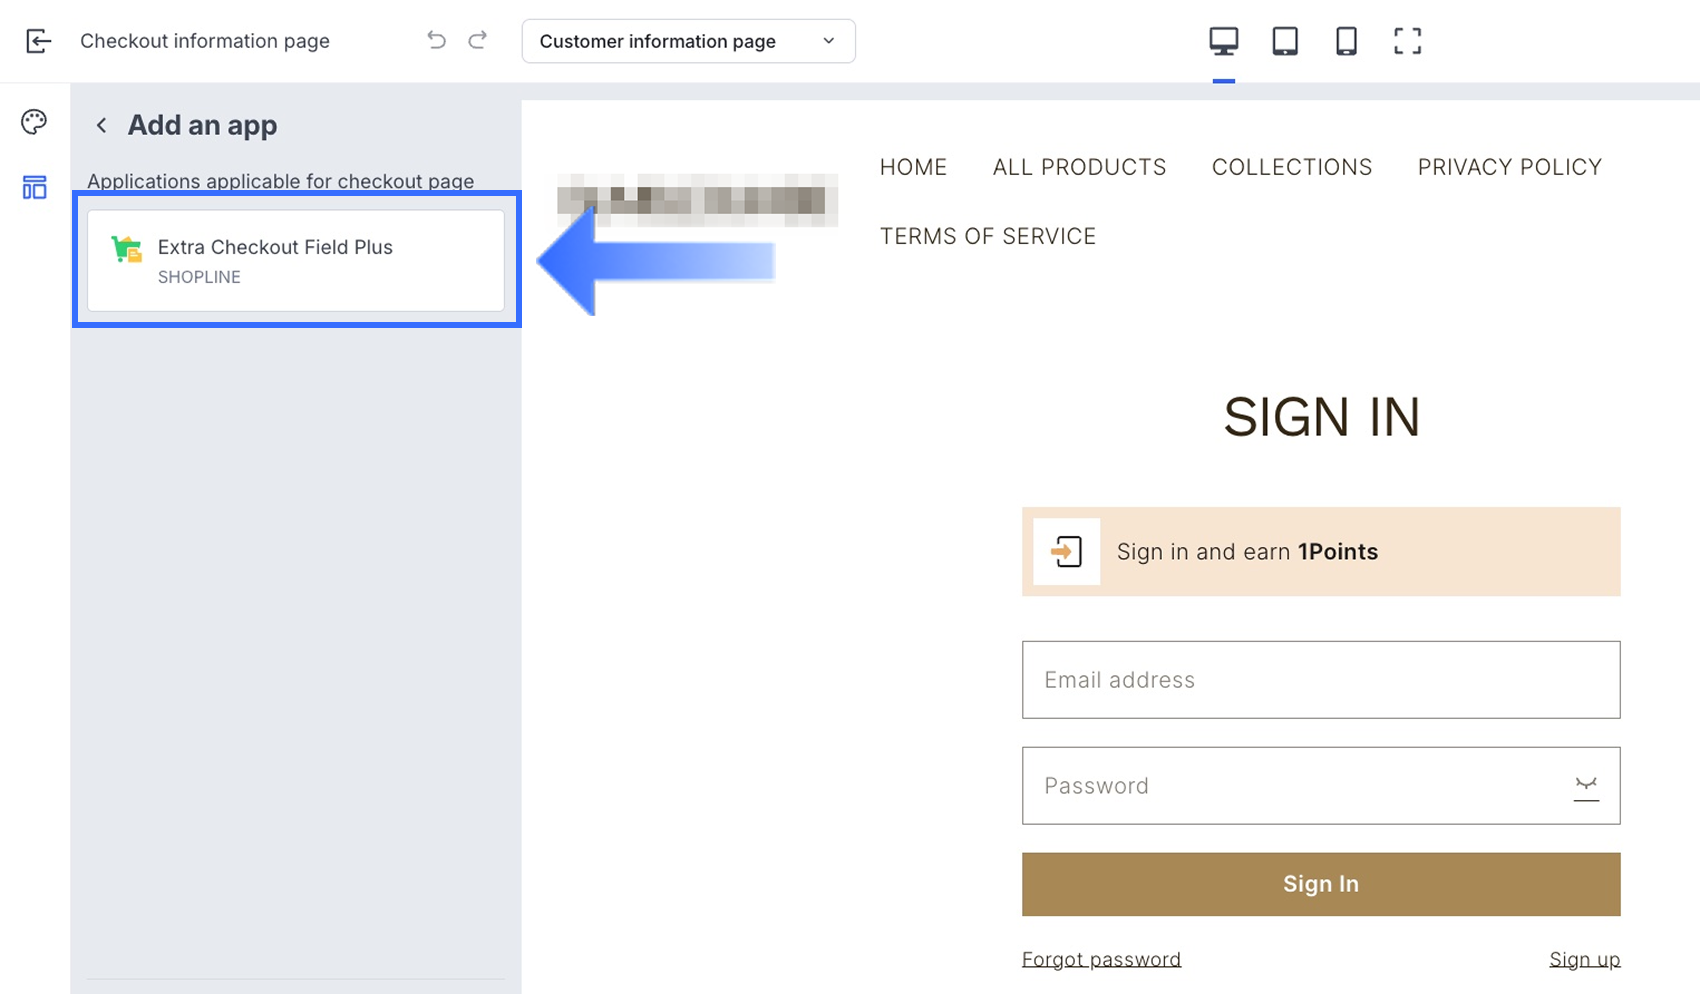Enter fullscreen preview mode
The image size is (1700, 994).
pos(1407,41)
